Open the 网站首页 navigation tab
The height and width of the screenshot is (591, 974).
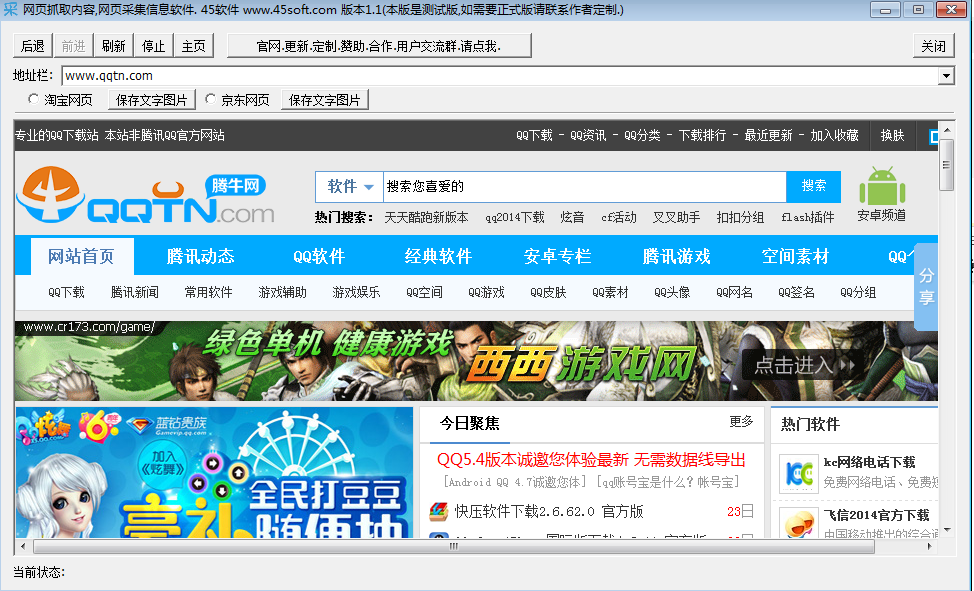(x=81, y=256)
